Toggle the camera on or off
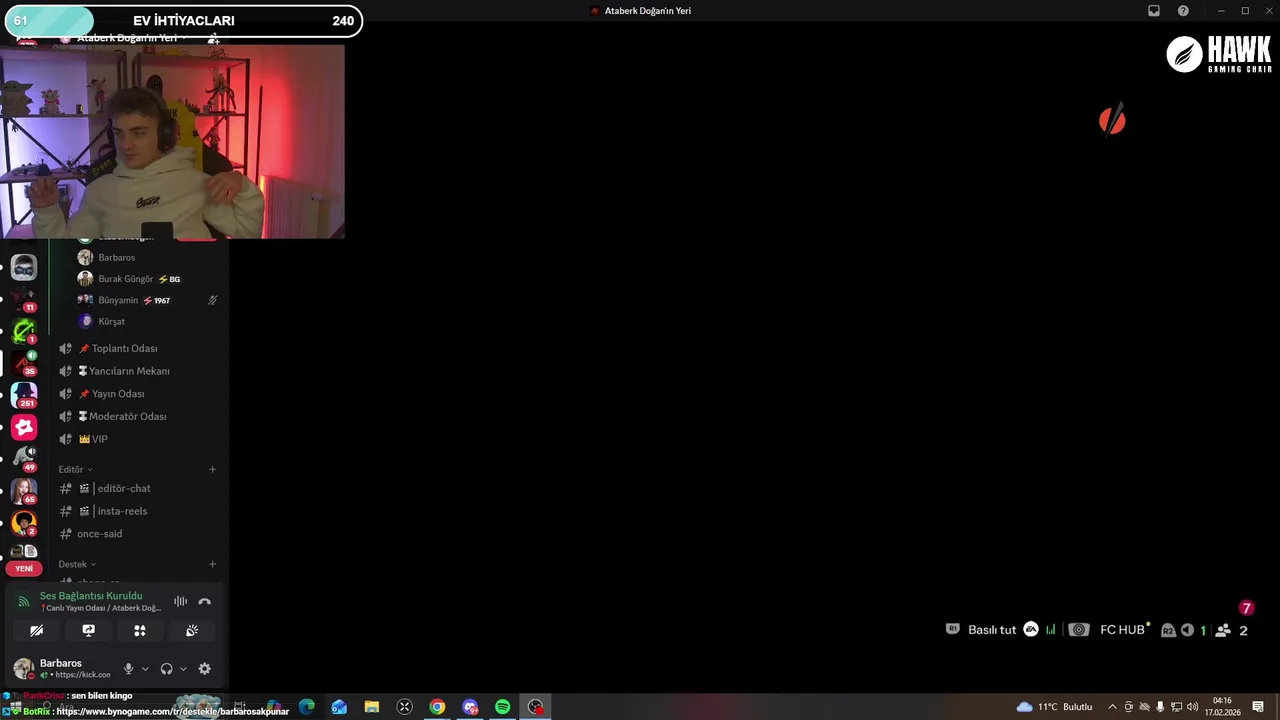Screen dimensions: 1280x720 pos(36,630)
